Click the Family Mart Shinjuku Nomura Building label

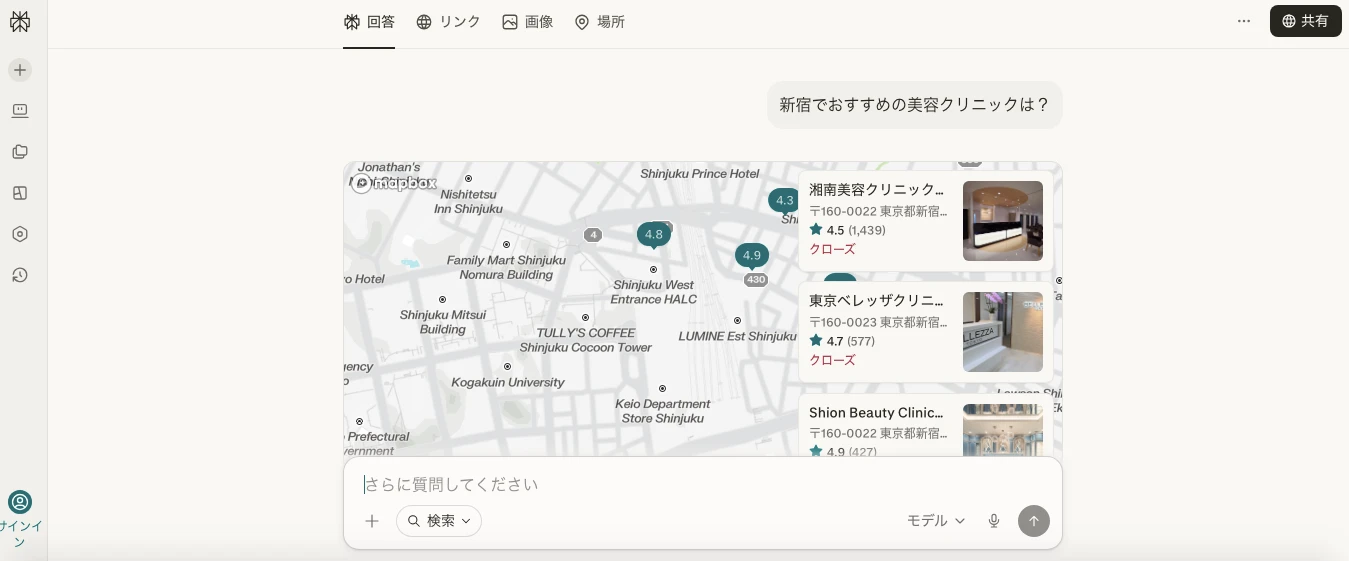click(506, 267)
